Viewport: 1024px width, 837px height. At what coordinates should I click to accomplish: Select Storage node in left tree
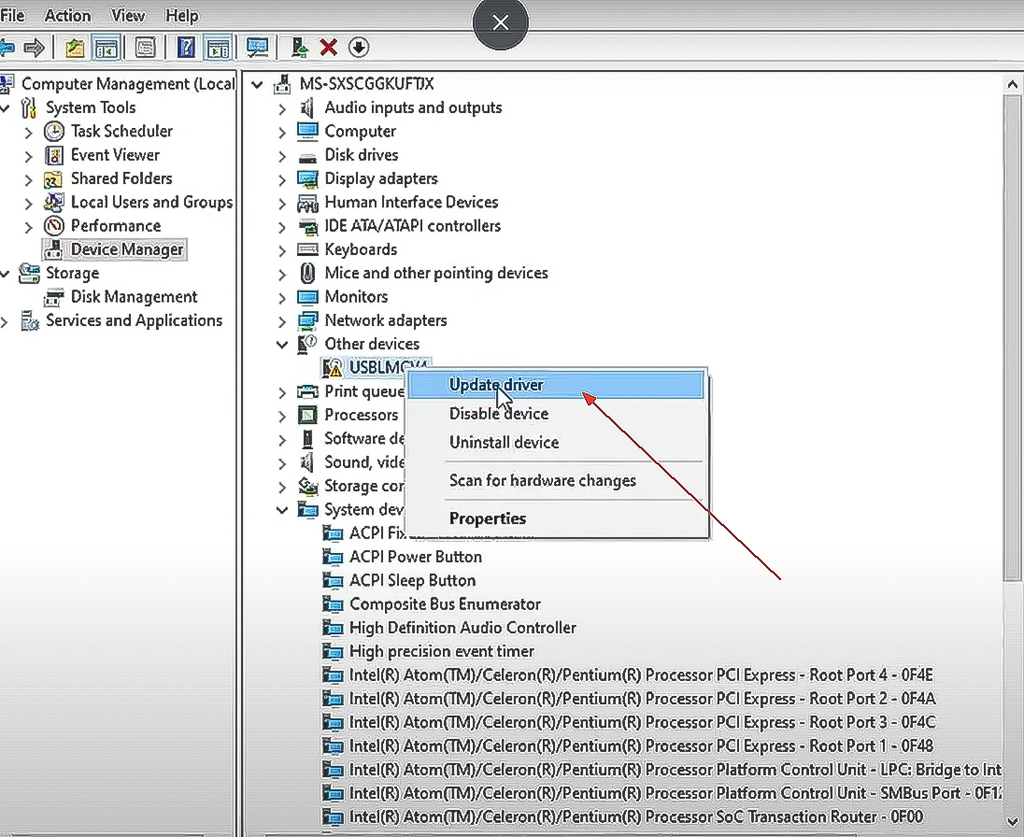pos(72,273)
